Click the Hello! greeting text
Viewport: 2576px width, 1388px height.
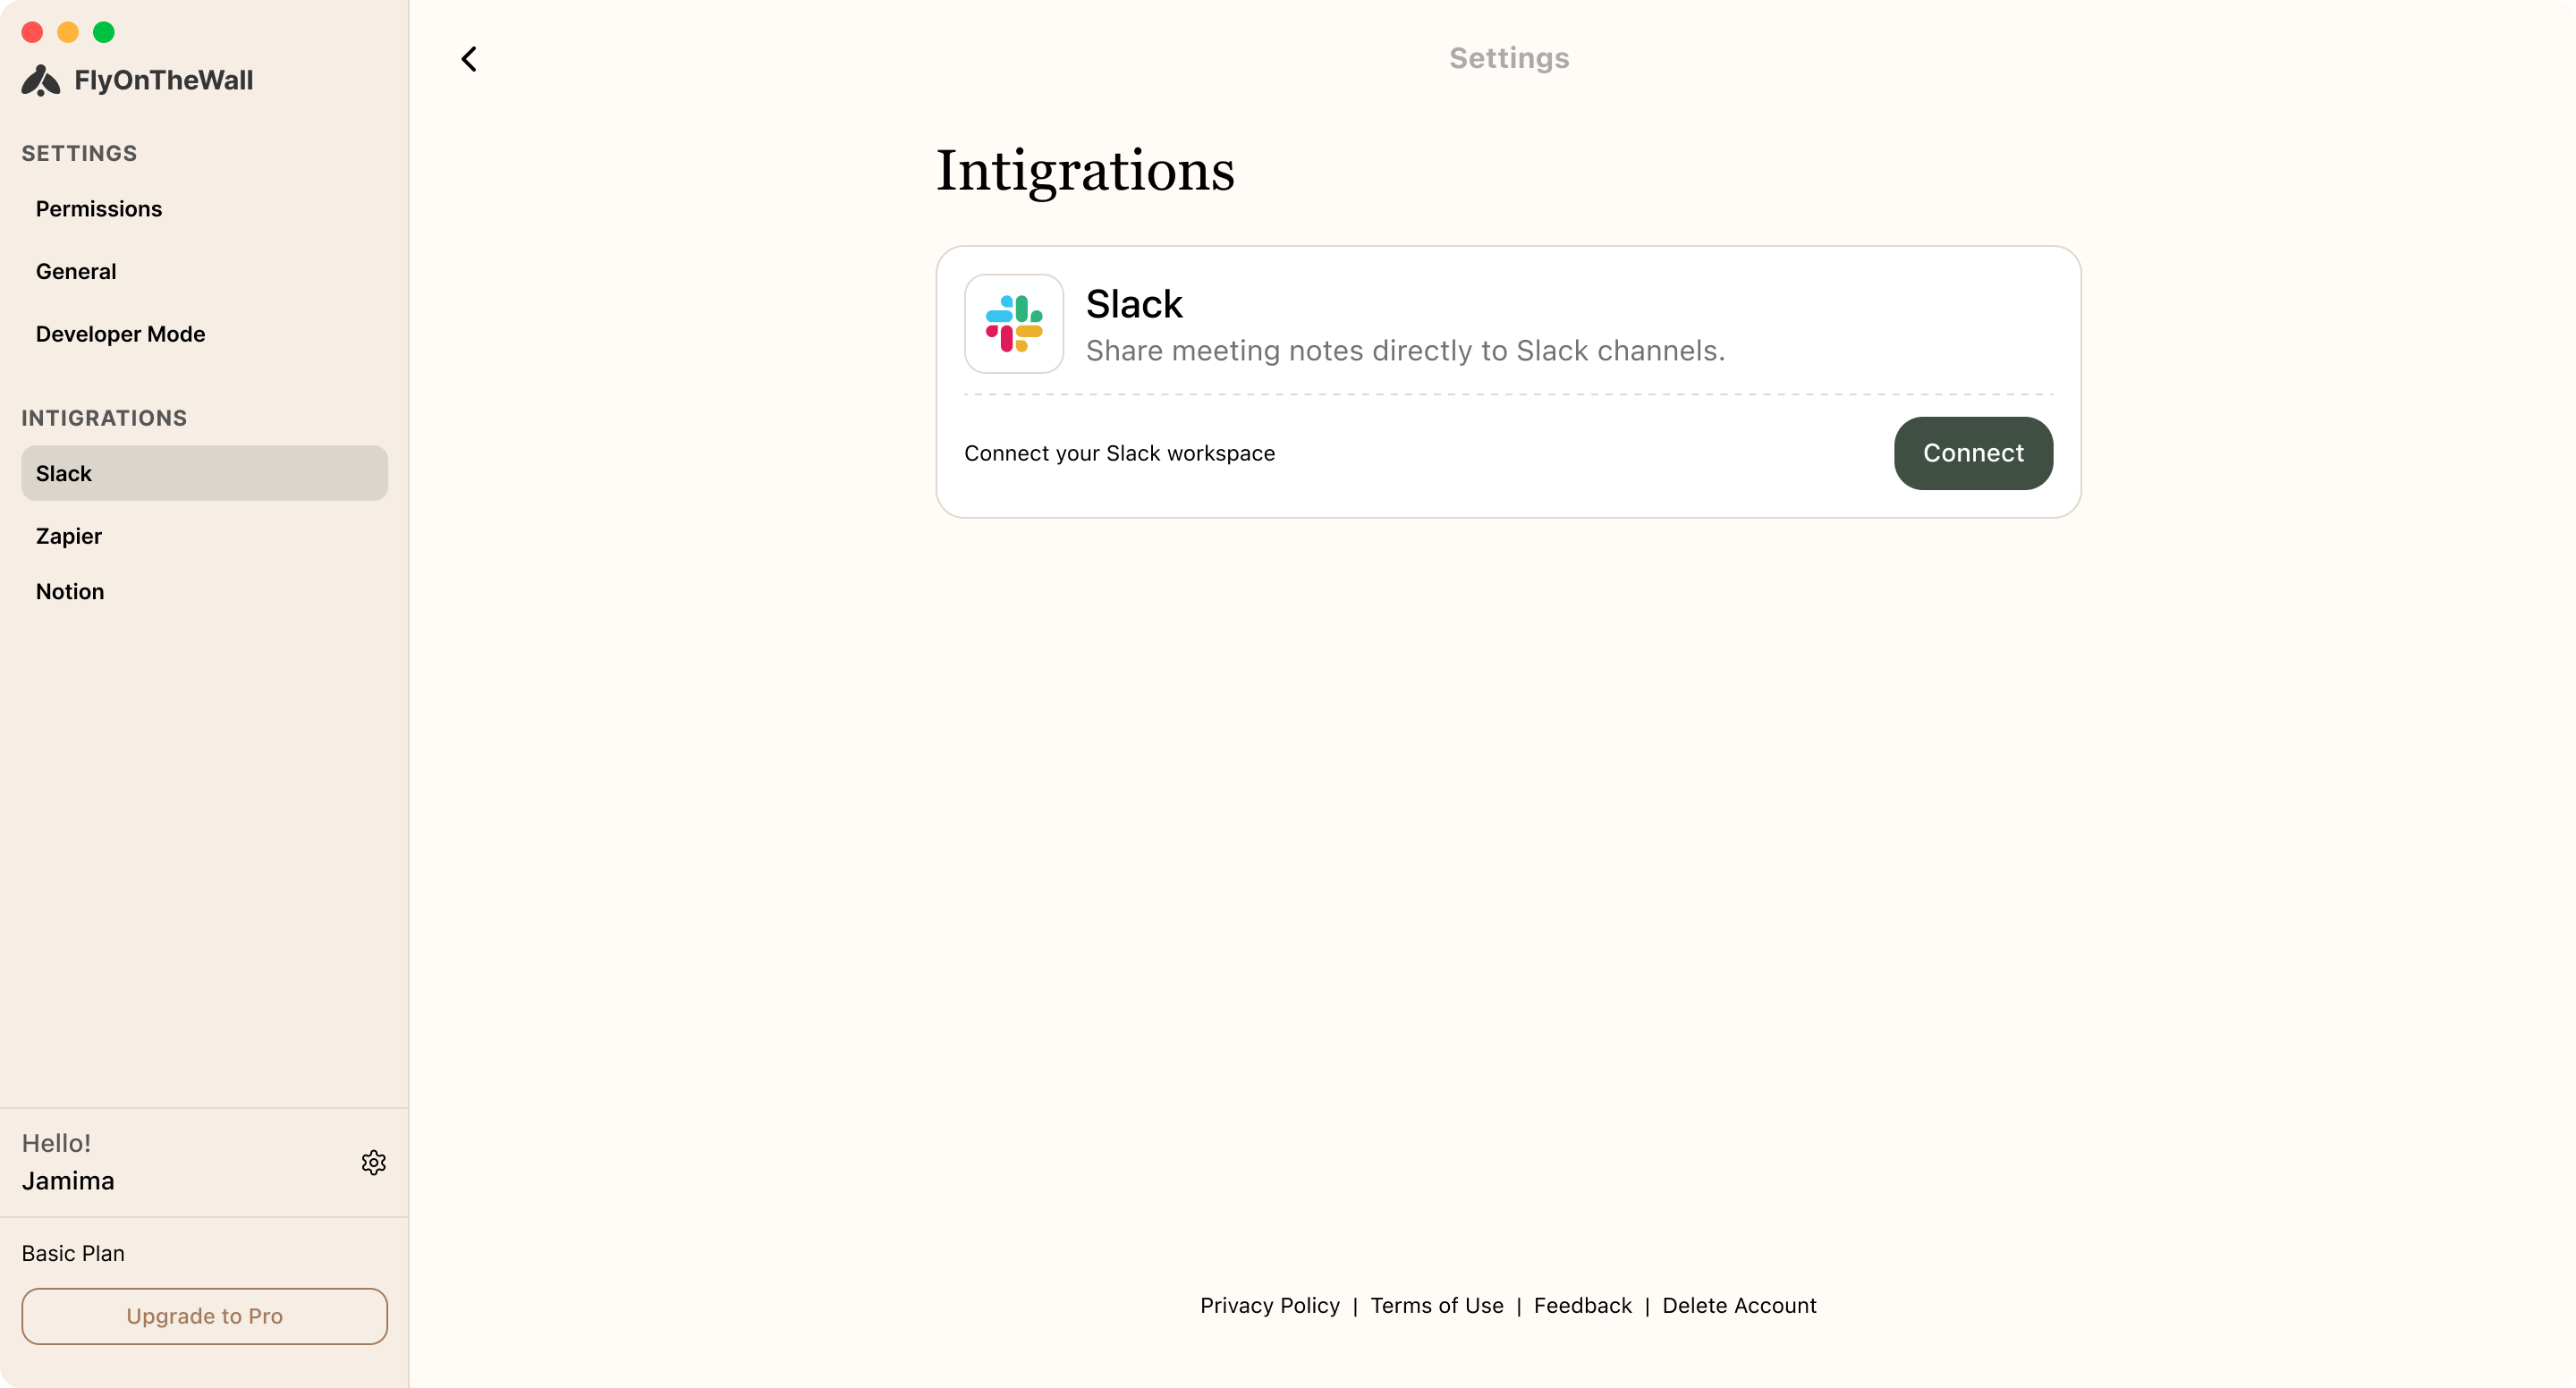(56, 1143)
